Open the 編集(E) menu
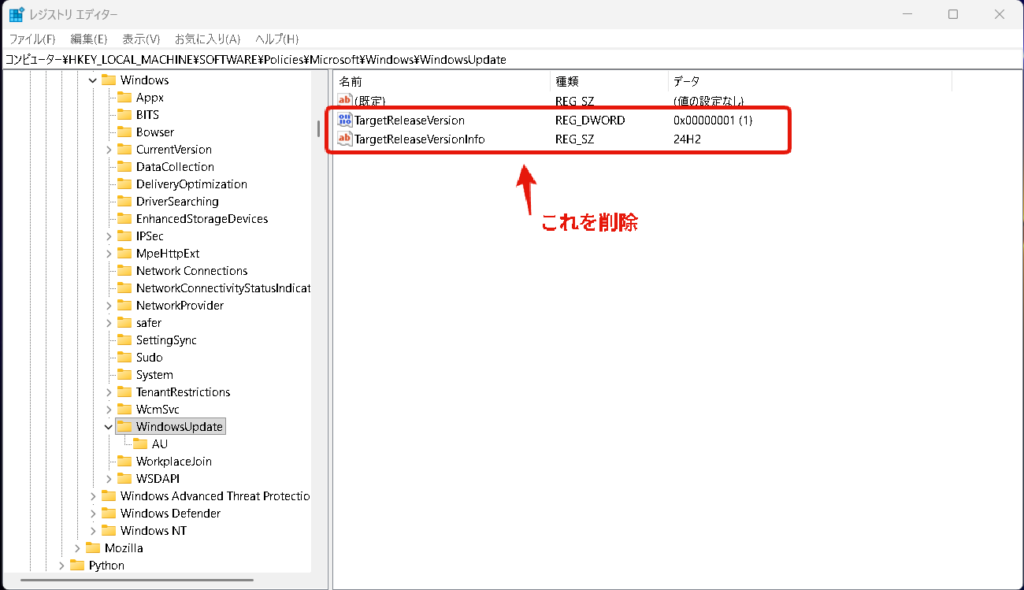1024x590 pixels. 88,39
